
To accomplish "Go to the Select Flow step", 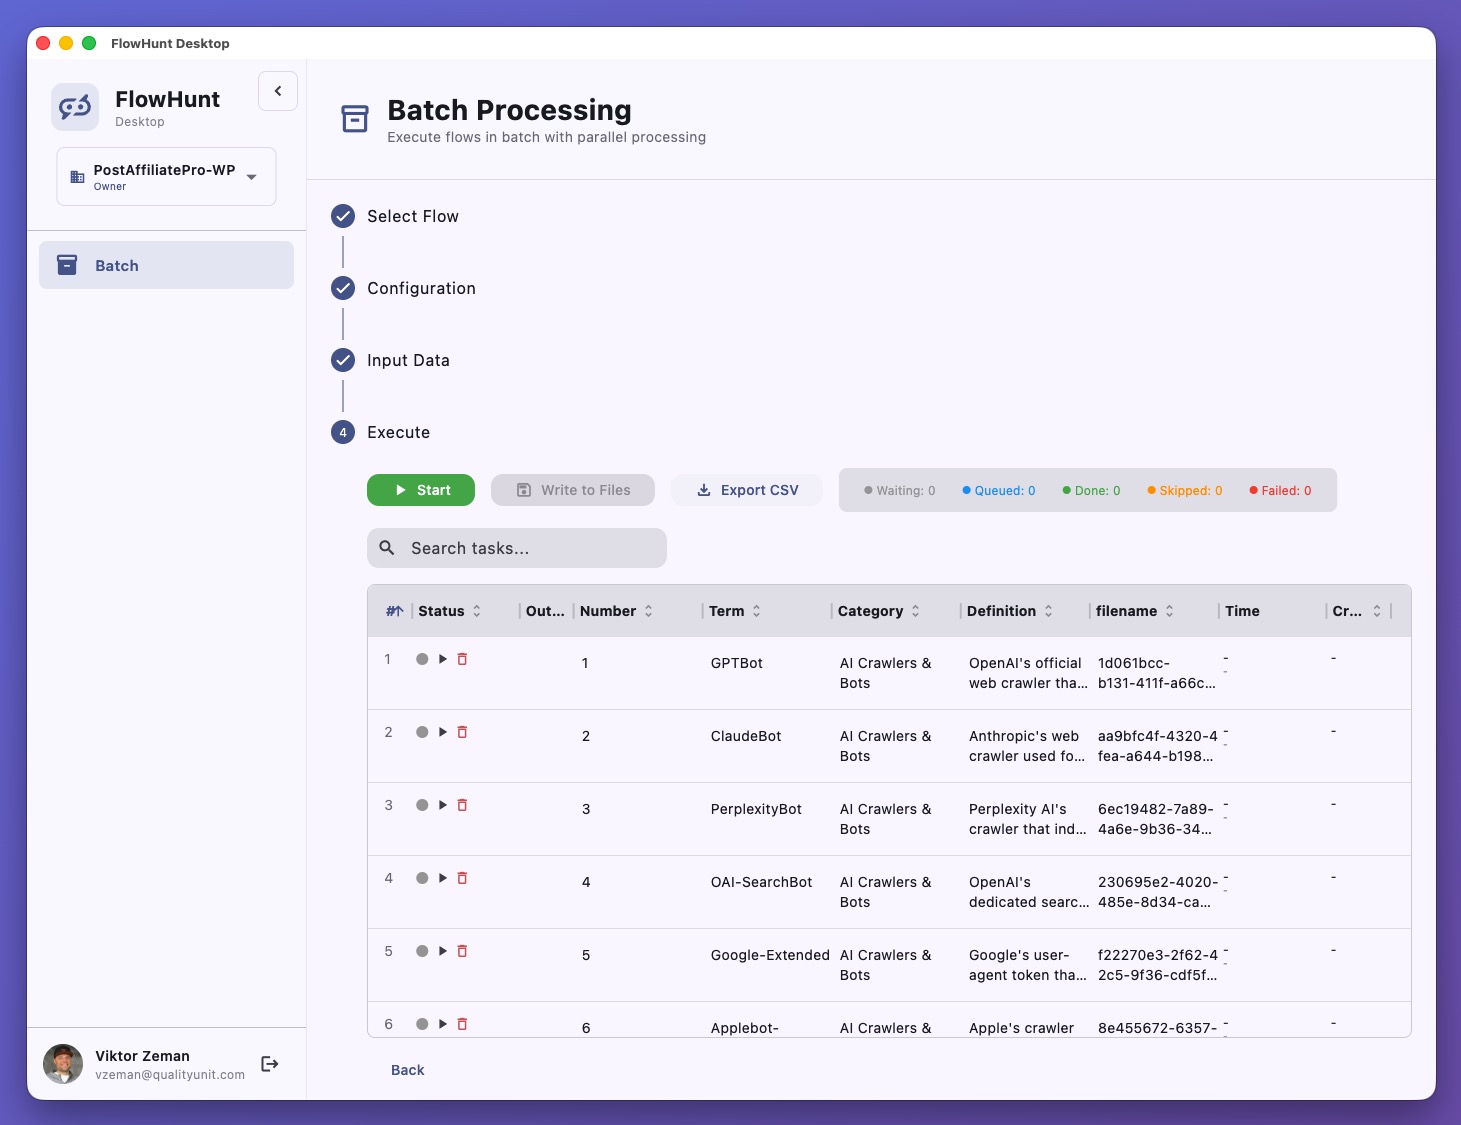I will 412,216.
